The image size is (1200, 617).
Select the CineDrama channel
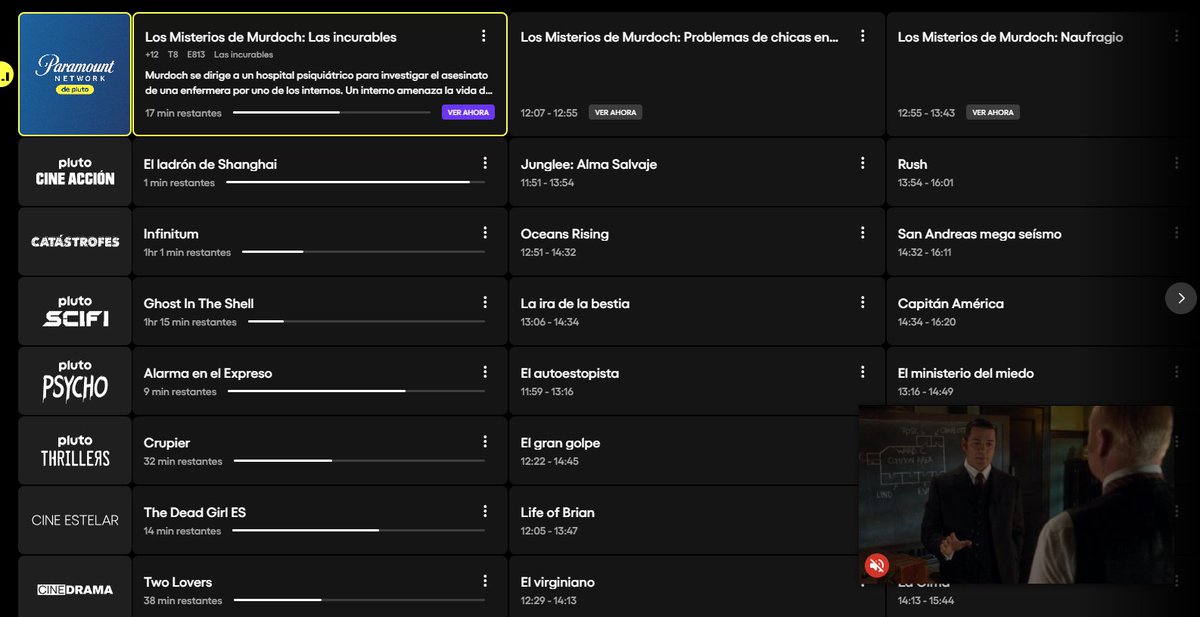click(x=75, y=588)
